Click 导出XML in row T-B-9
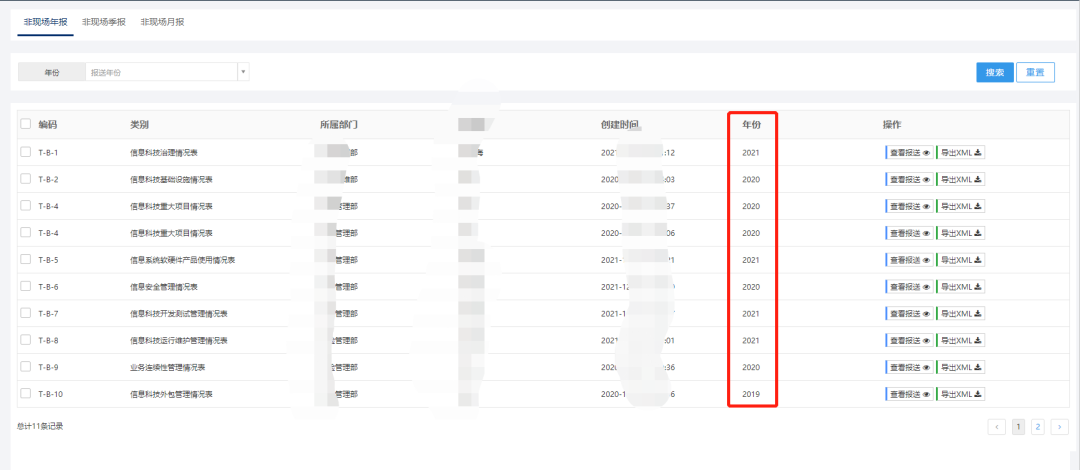The height and width of the screenshot is (470, 1080). pyautogui.click(x=961, y=367)
